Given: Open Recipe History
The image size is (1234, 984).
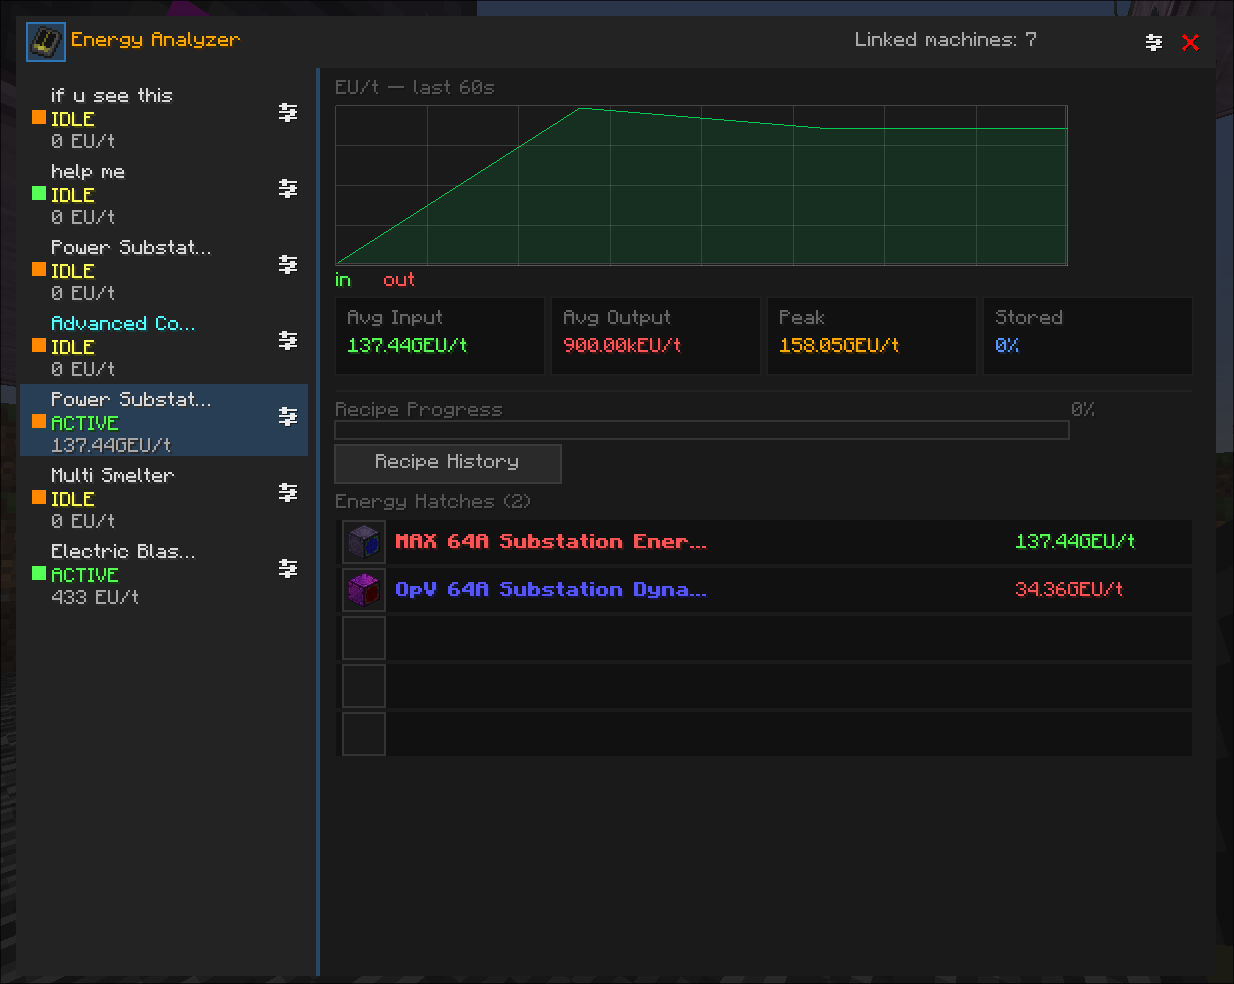Looking at the screenshot, I should (x=447, y=463).
